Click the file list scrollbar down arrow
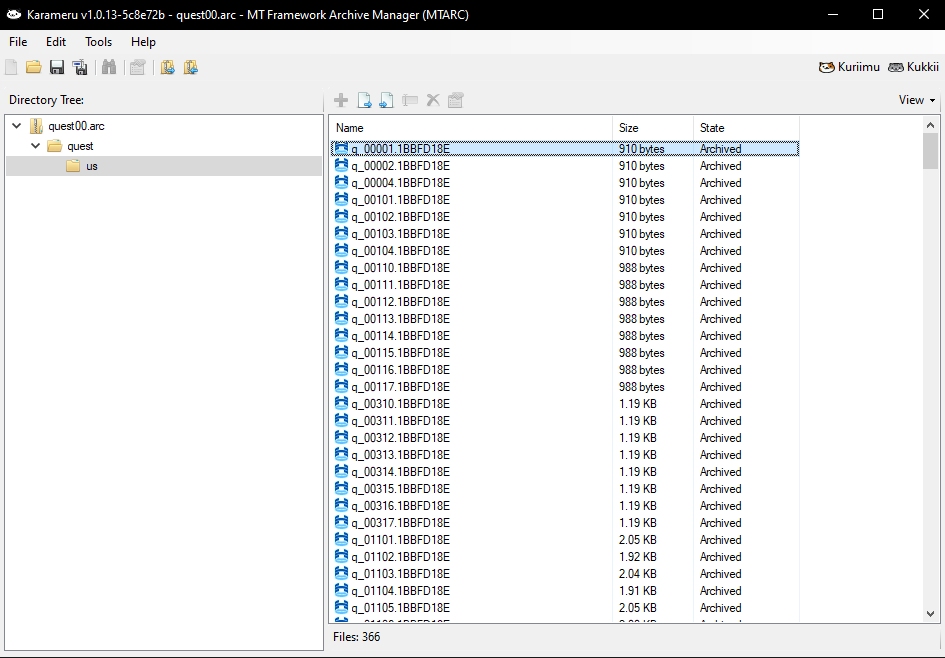Viewport: 945px width, 658px height. [931, 613]
